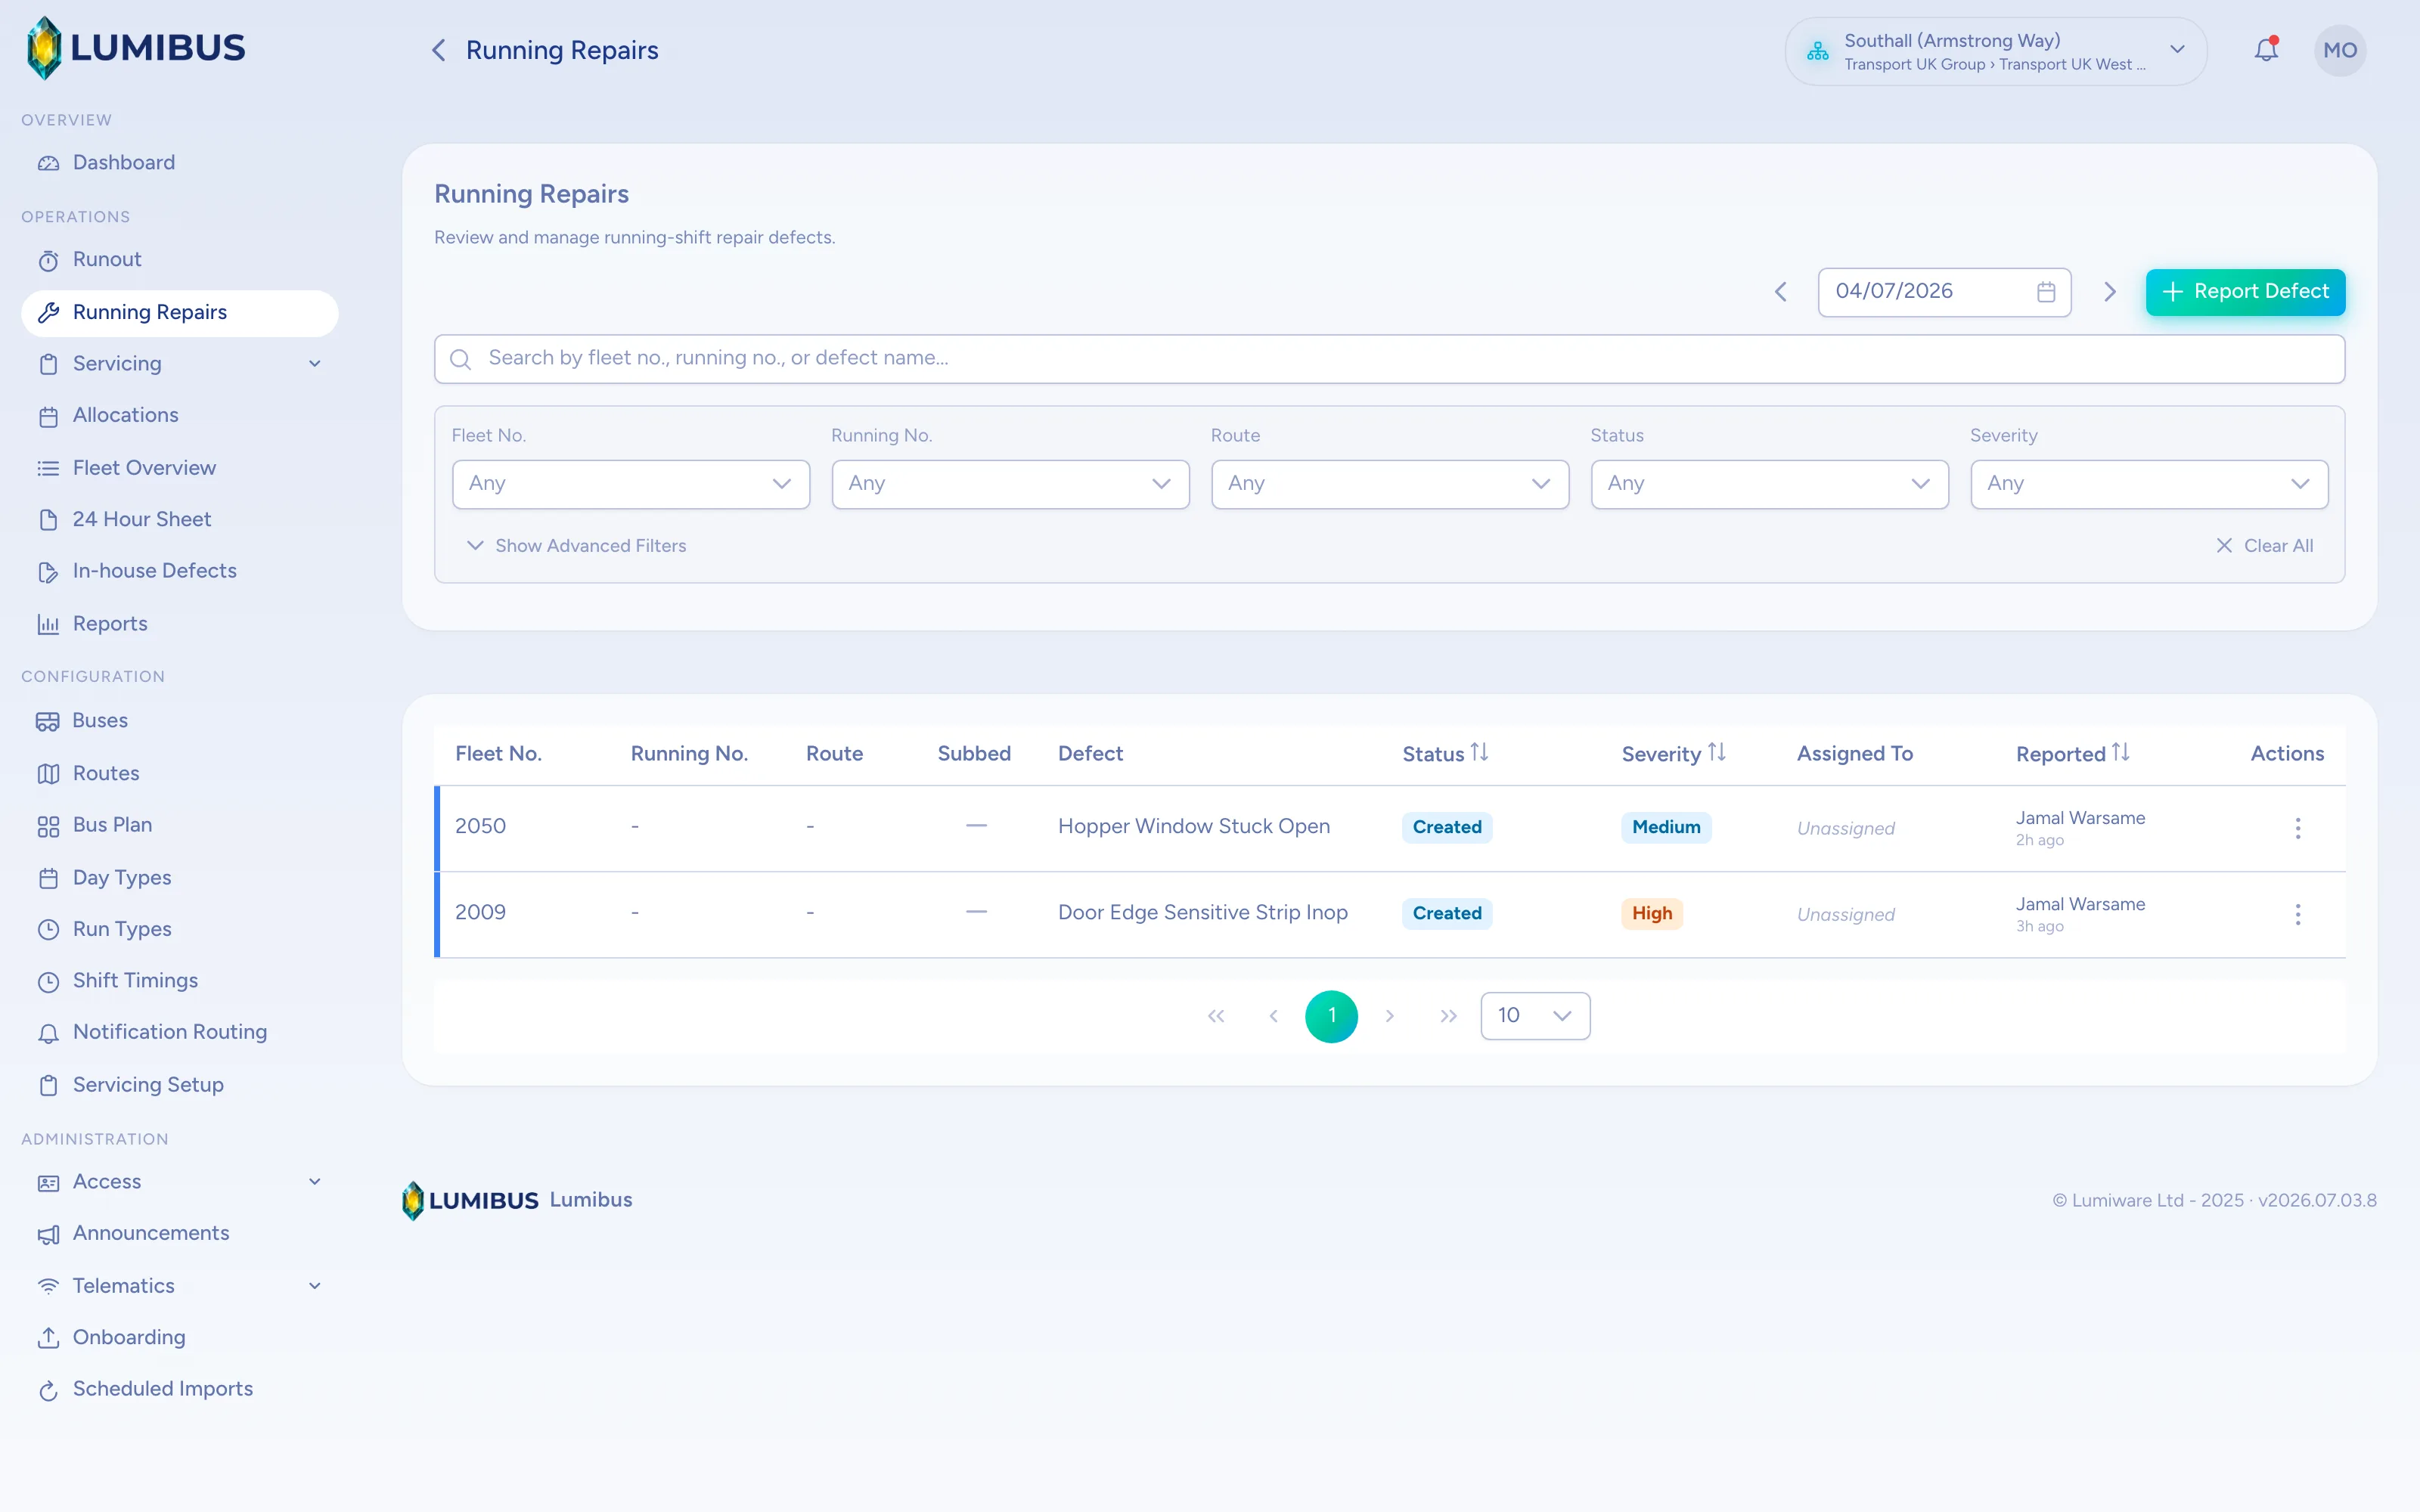Viewport: 2420px width, 1512px height.
Task: Click the Runout stopwatch icon
Action: click(48, 260)
